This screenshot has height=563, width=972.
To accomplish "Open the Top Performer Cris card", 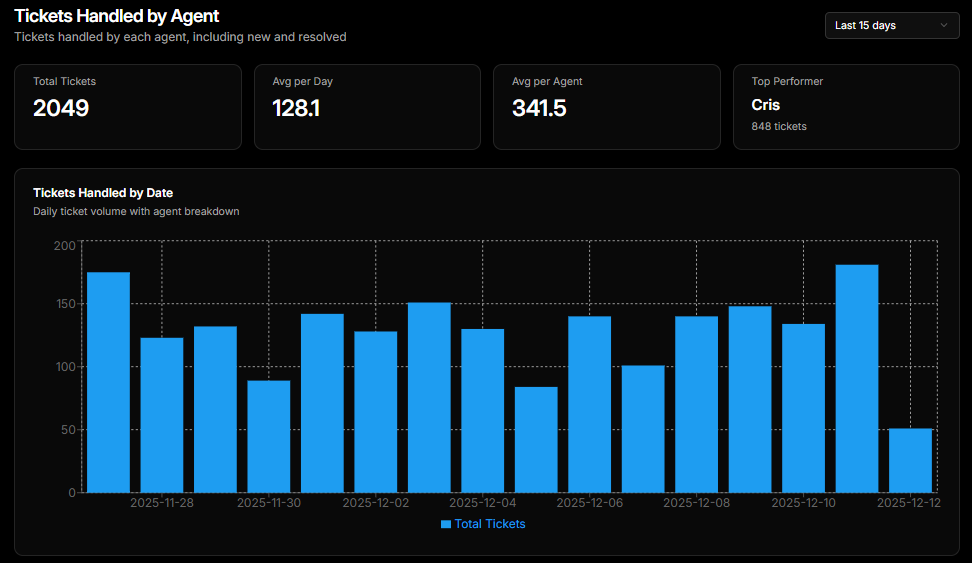I will click(846, 107).
